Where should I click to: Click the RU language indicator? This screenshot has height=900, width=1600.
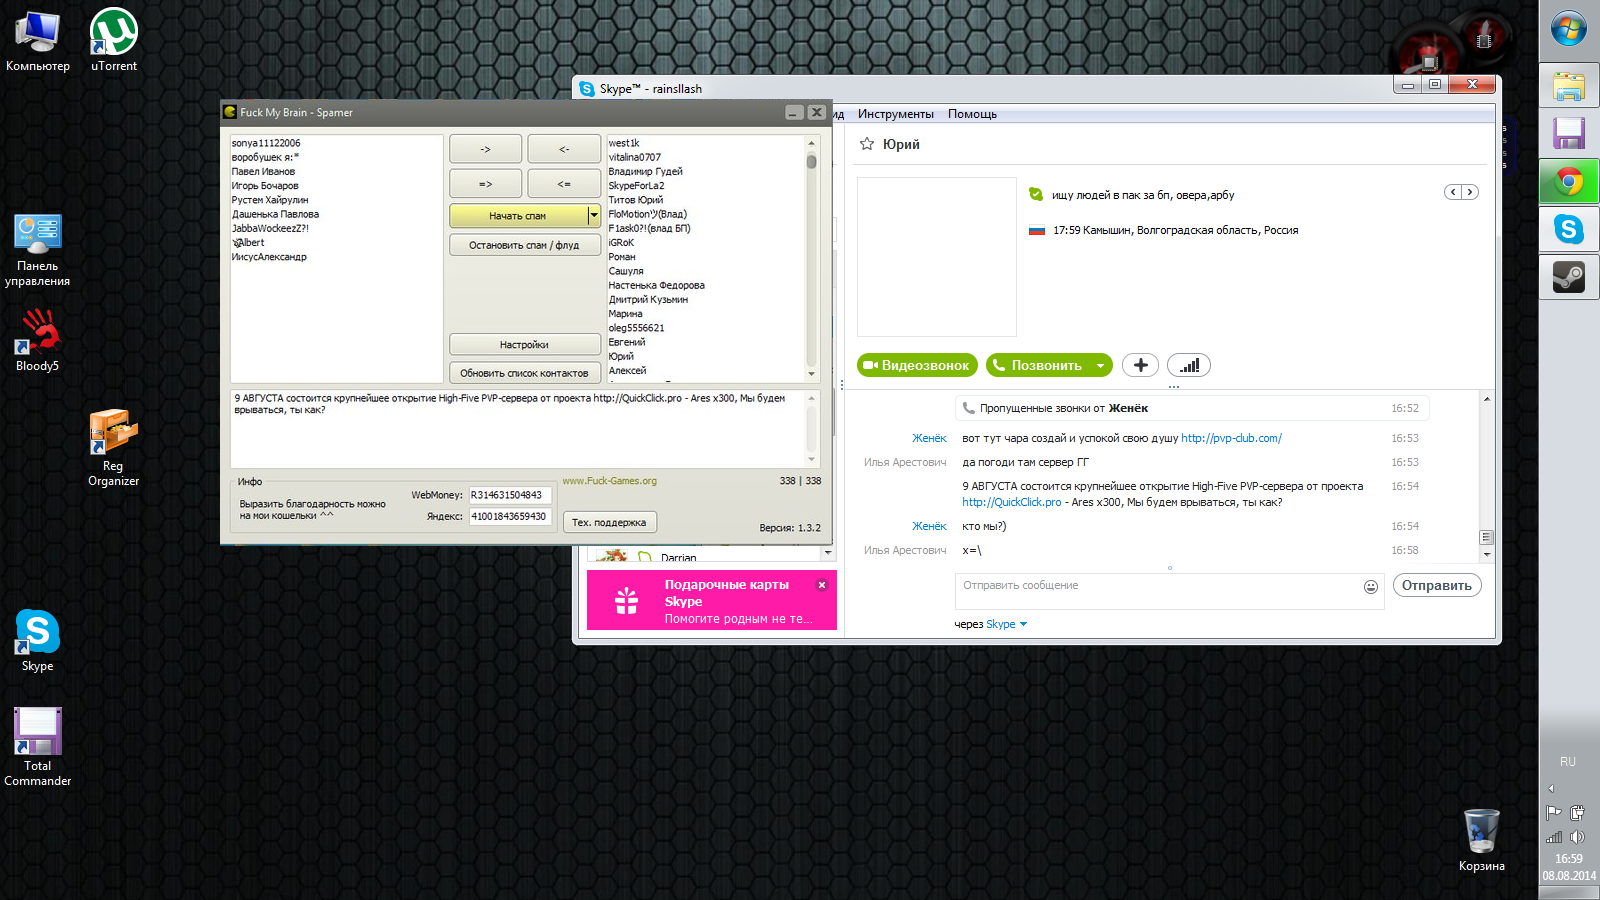[x=1568, y=762]
